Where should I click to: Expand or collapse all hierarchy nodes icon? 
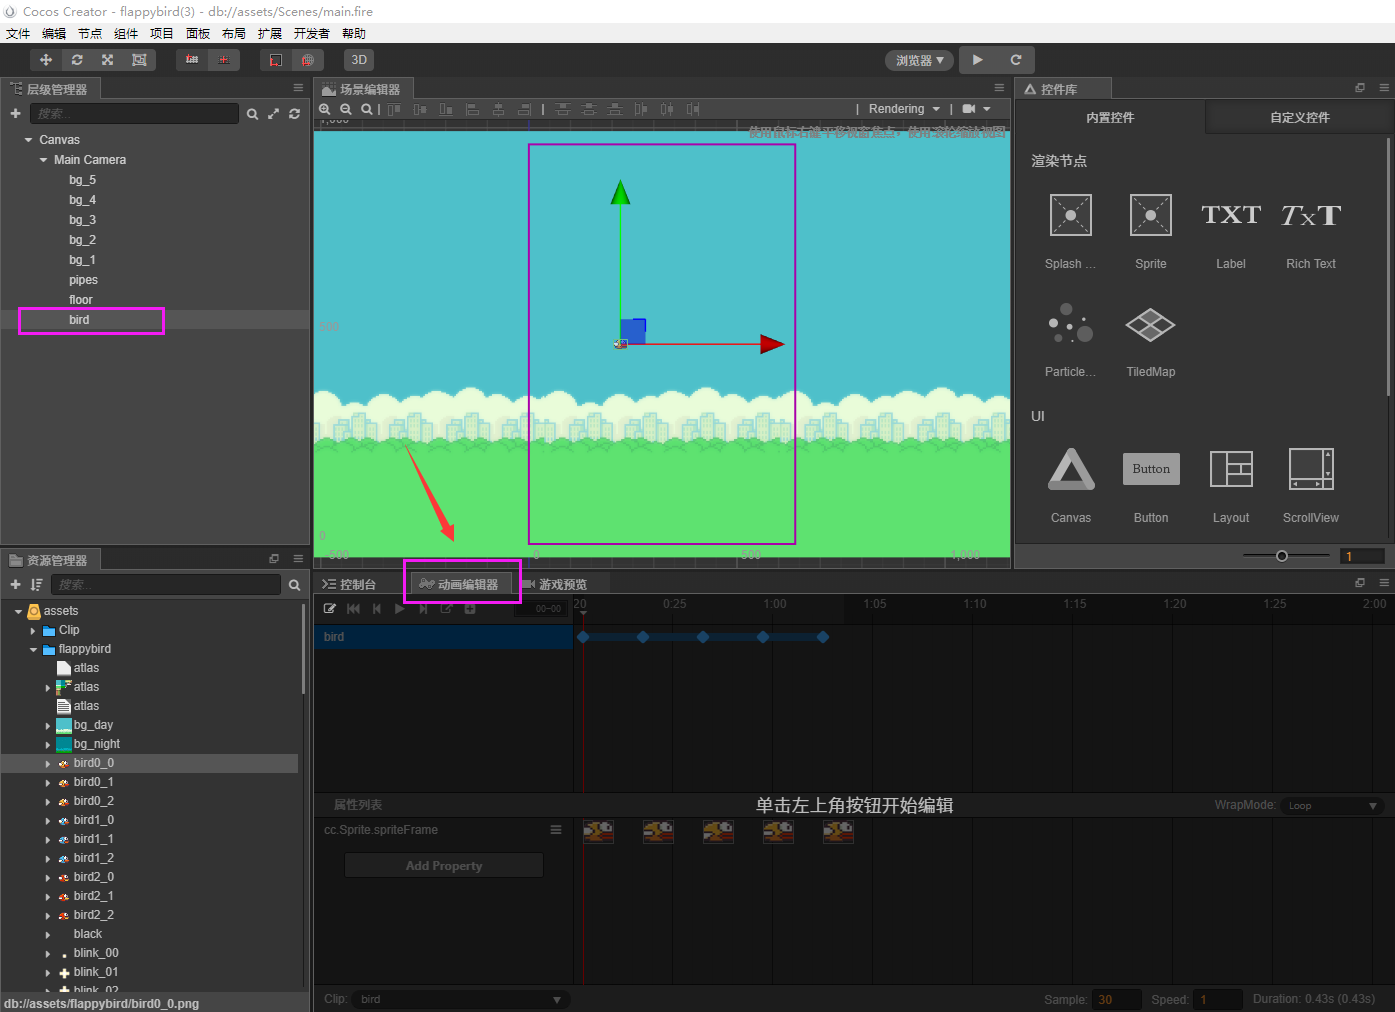274,114
